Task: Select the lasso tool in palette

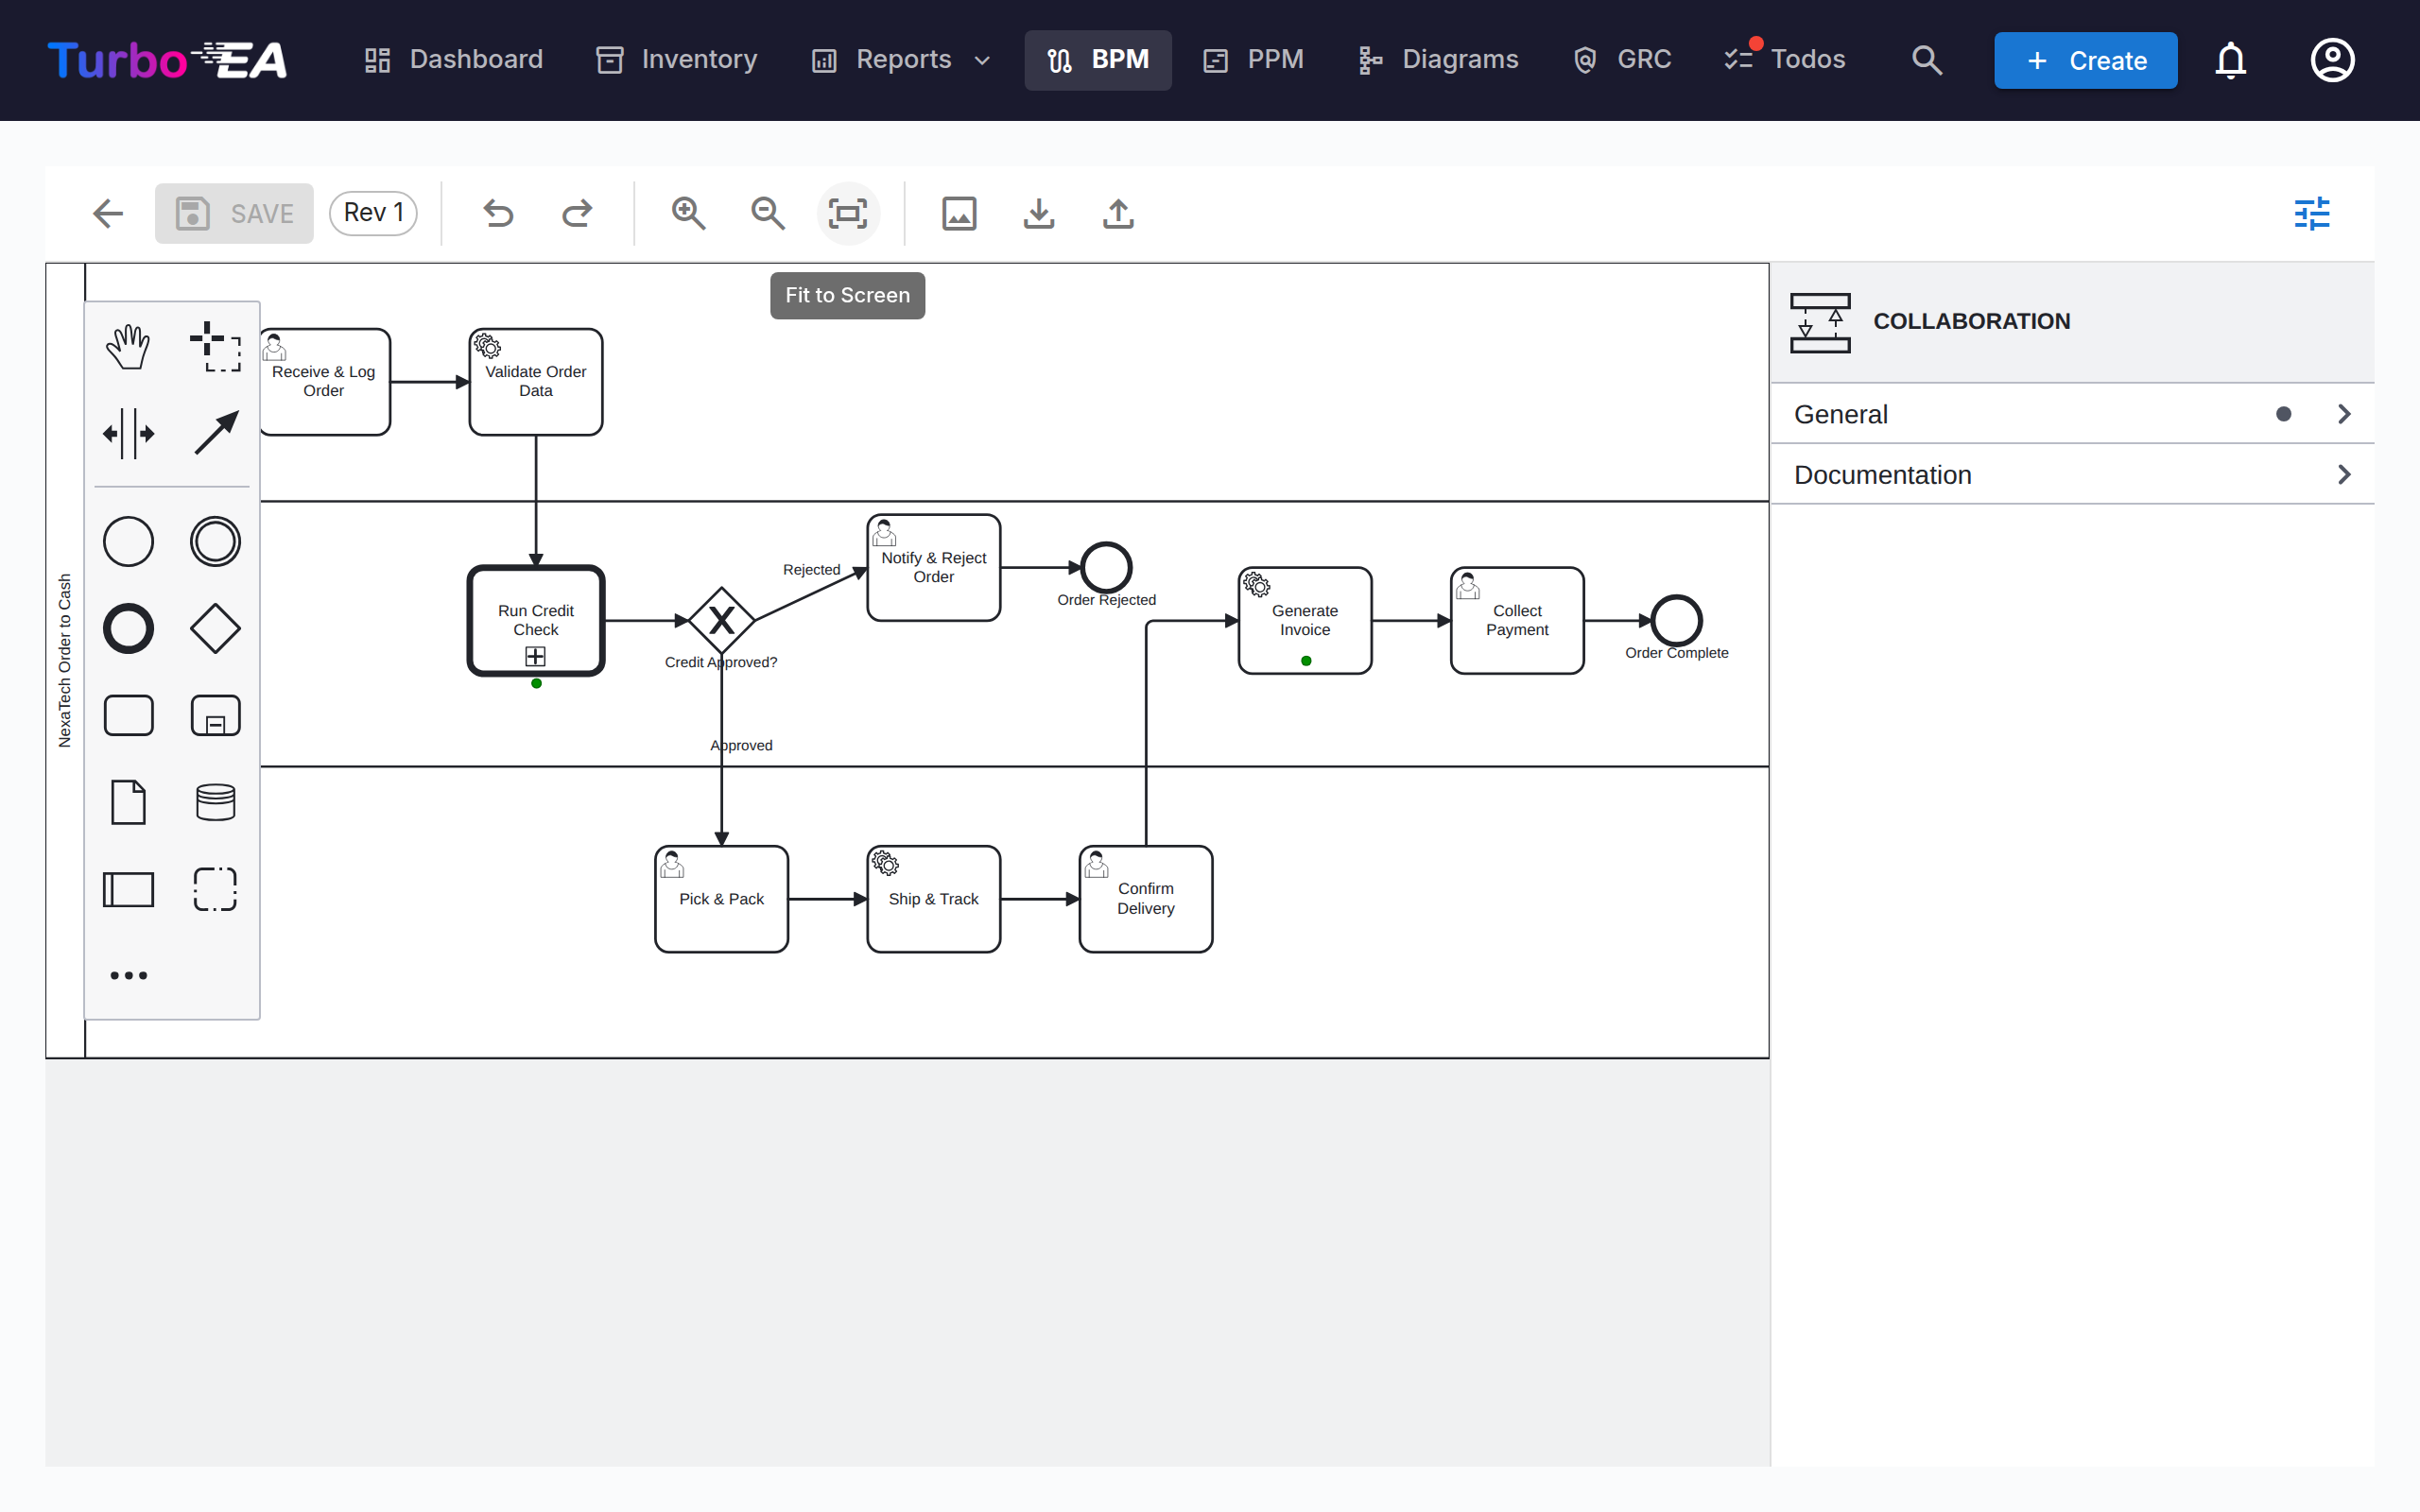Action: (x=215, y=347)
